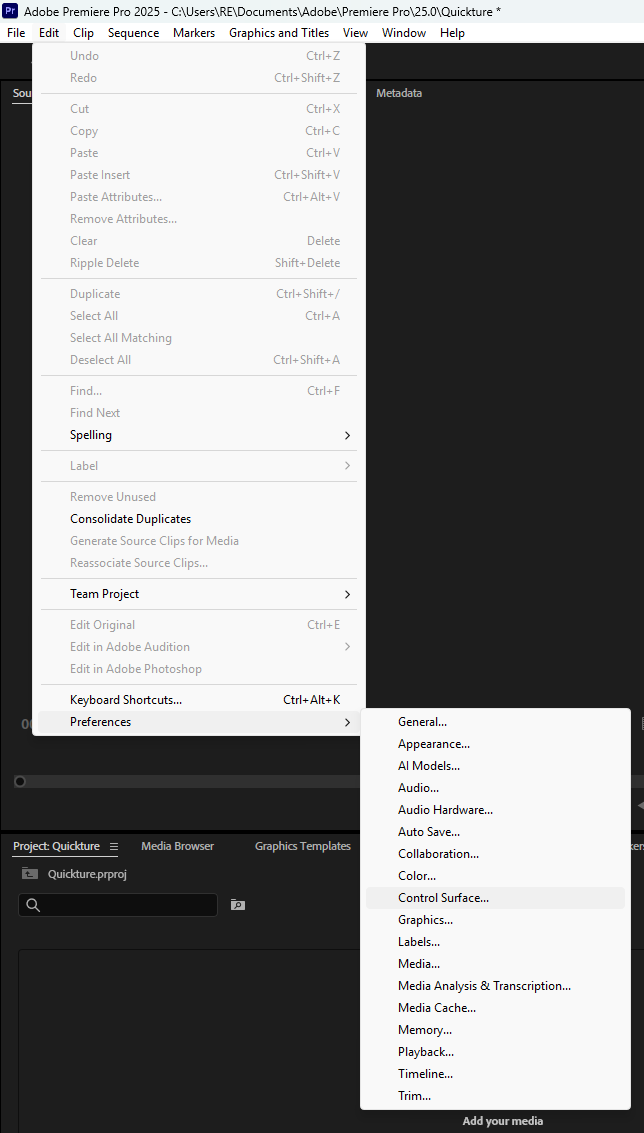Open General preferences
Viewport: 644px width, 1133px height.
point(495,722)
